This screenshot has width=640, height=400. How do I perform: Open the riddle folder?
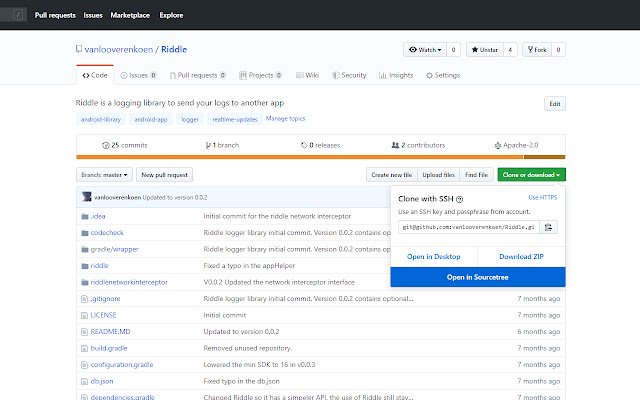click(99, 266)
